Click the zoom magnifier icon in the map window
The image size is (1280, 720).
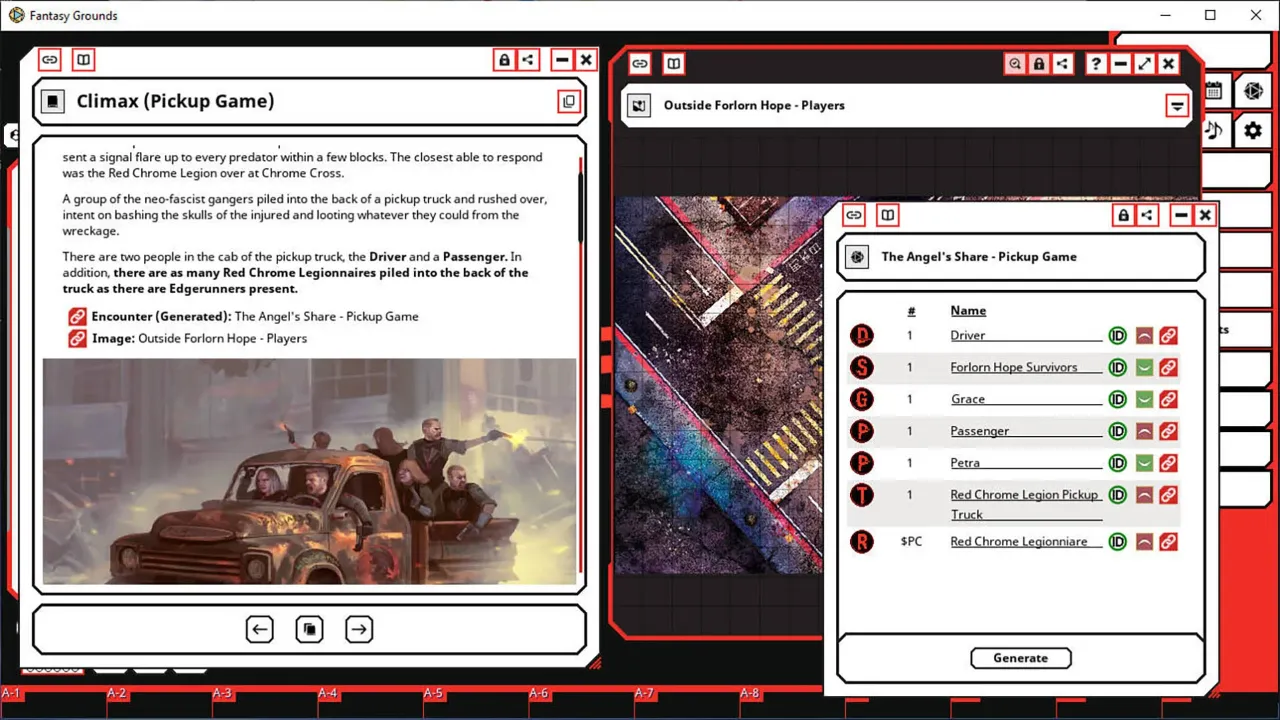click(x=1015, y=64)
